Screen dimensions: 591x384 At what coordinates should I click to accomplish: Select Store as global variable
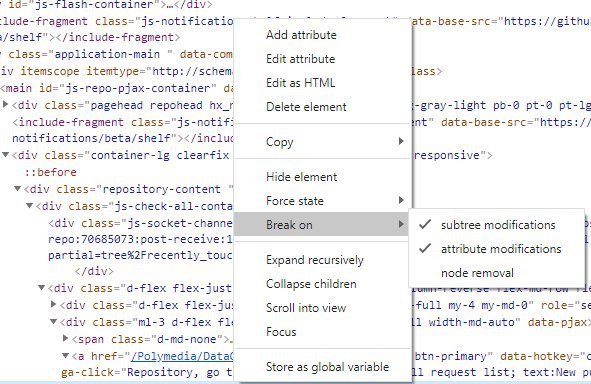pyautogui.click(x=327, y=367)
